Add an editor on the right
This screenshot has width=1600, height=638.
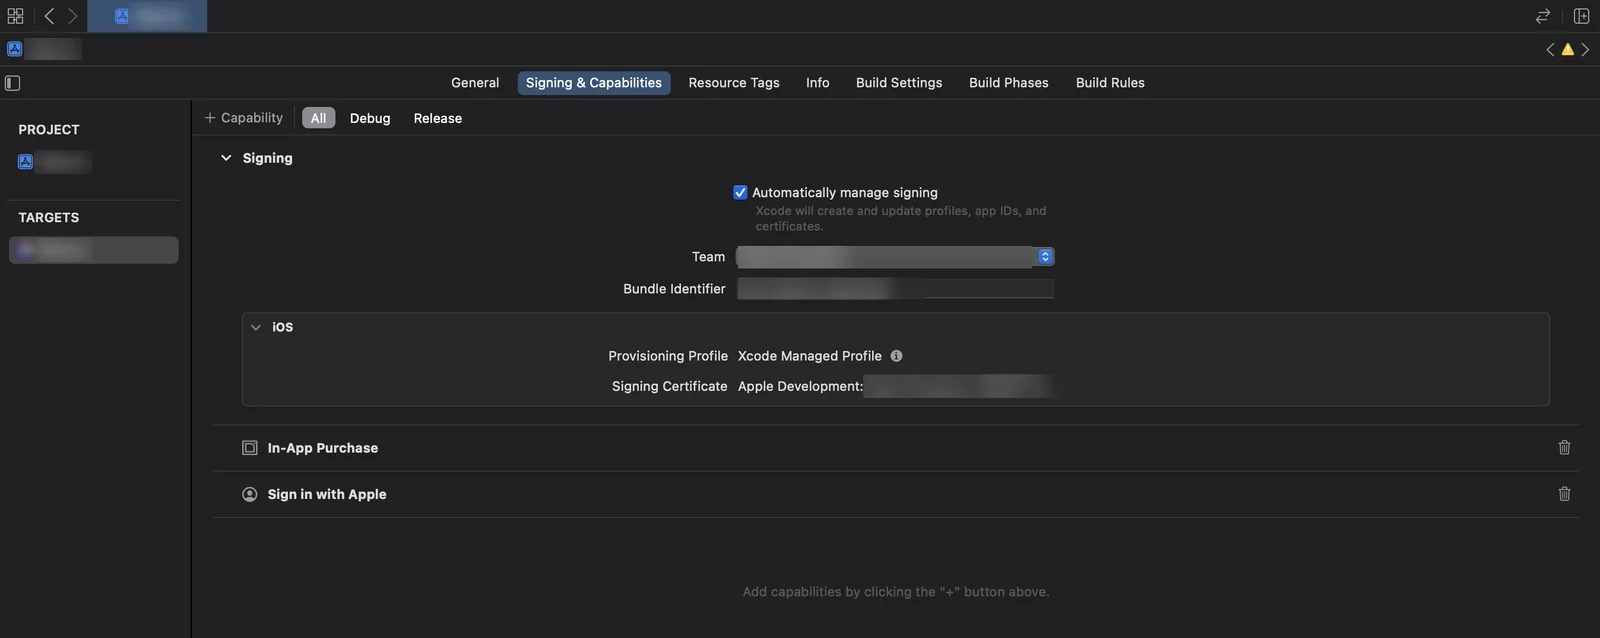tap(1581, 16)
